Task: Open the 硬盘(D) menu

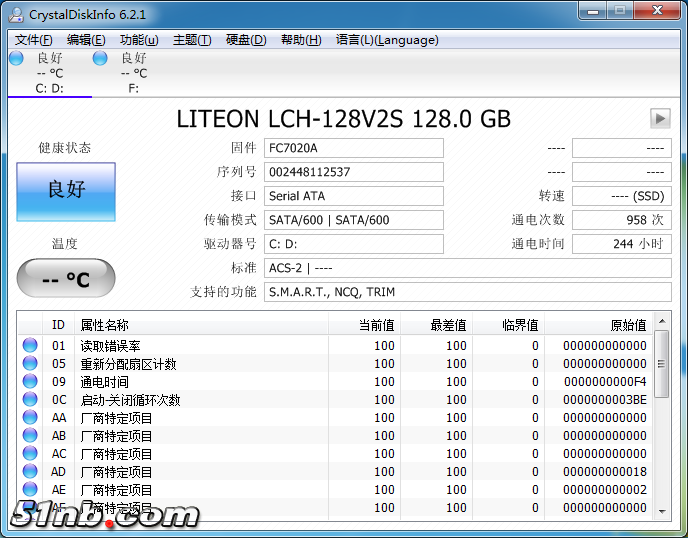Action: 246,40
